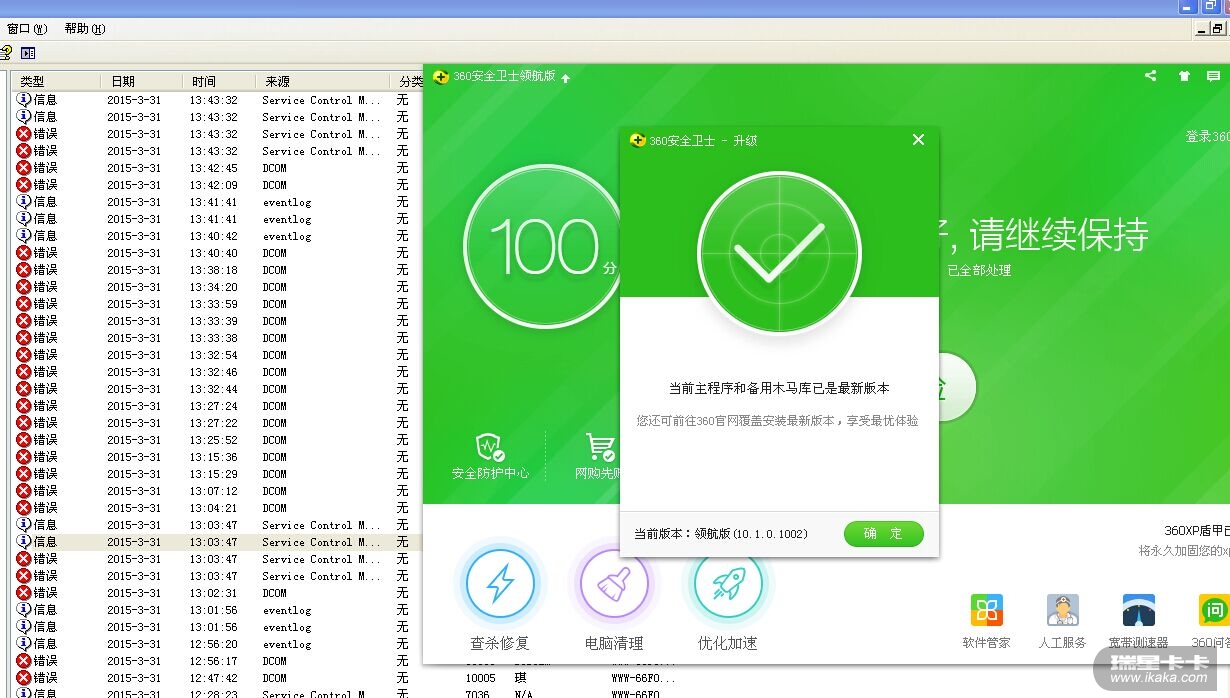Click time cell 13:33:39 in event list
The image size is (1230, 698).
pyautogui.click(x=214, y=321)
